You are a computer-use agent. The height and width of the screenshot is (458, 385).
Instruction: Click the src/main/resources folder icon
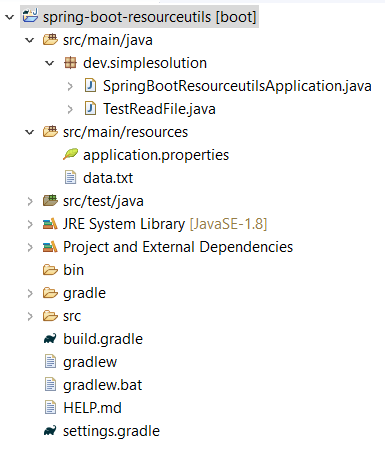coord(50,131)
